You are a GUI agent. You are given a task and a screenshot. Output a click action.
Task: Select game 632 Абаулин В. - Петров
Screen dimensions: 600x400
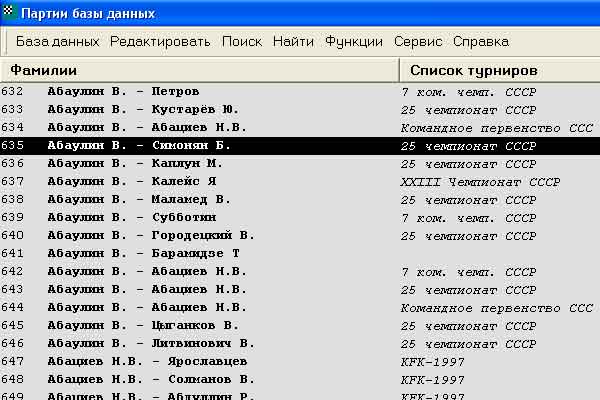[300, 91]
